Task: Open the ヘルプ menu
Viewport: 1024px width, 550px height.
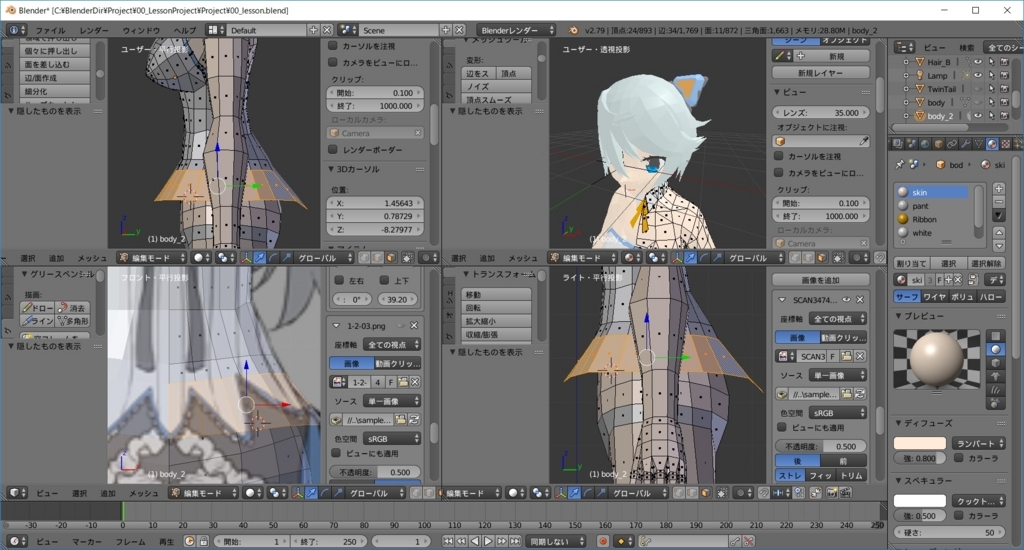Action: [x=185, y=31]
